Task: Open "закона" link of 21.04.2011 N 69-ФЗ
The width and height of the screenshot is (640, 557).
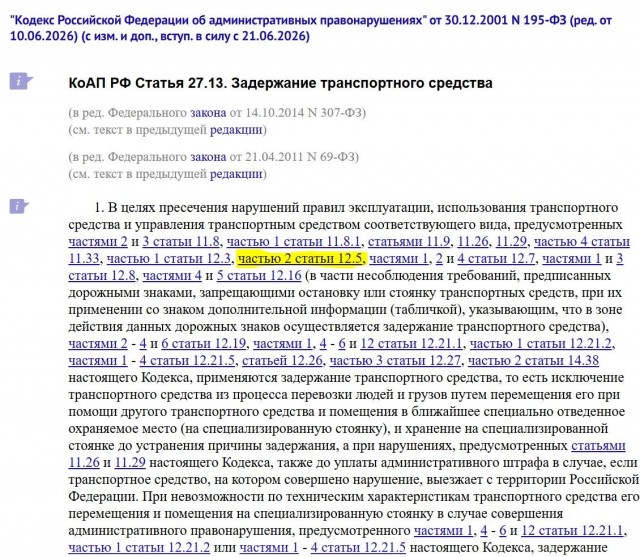Action: pyautogui.click(x=208, y=157)
